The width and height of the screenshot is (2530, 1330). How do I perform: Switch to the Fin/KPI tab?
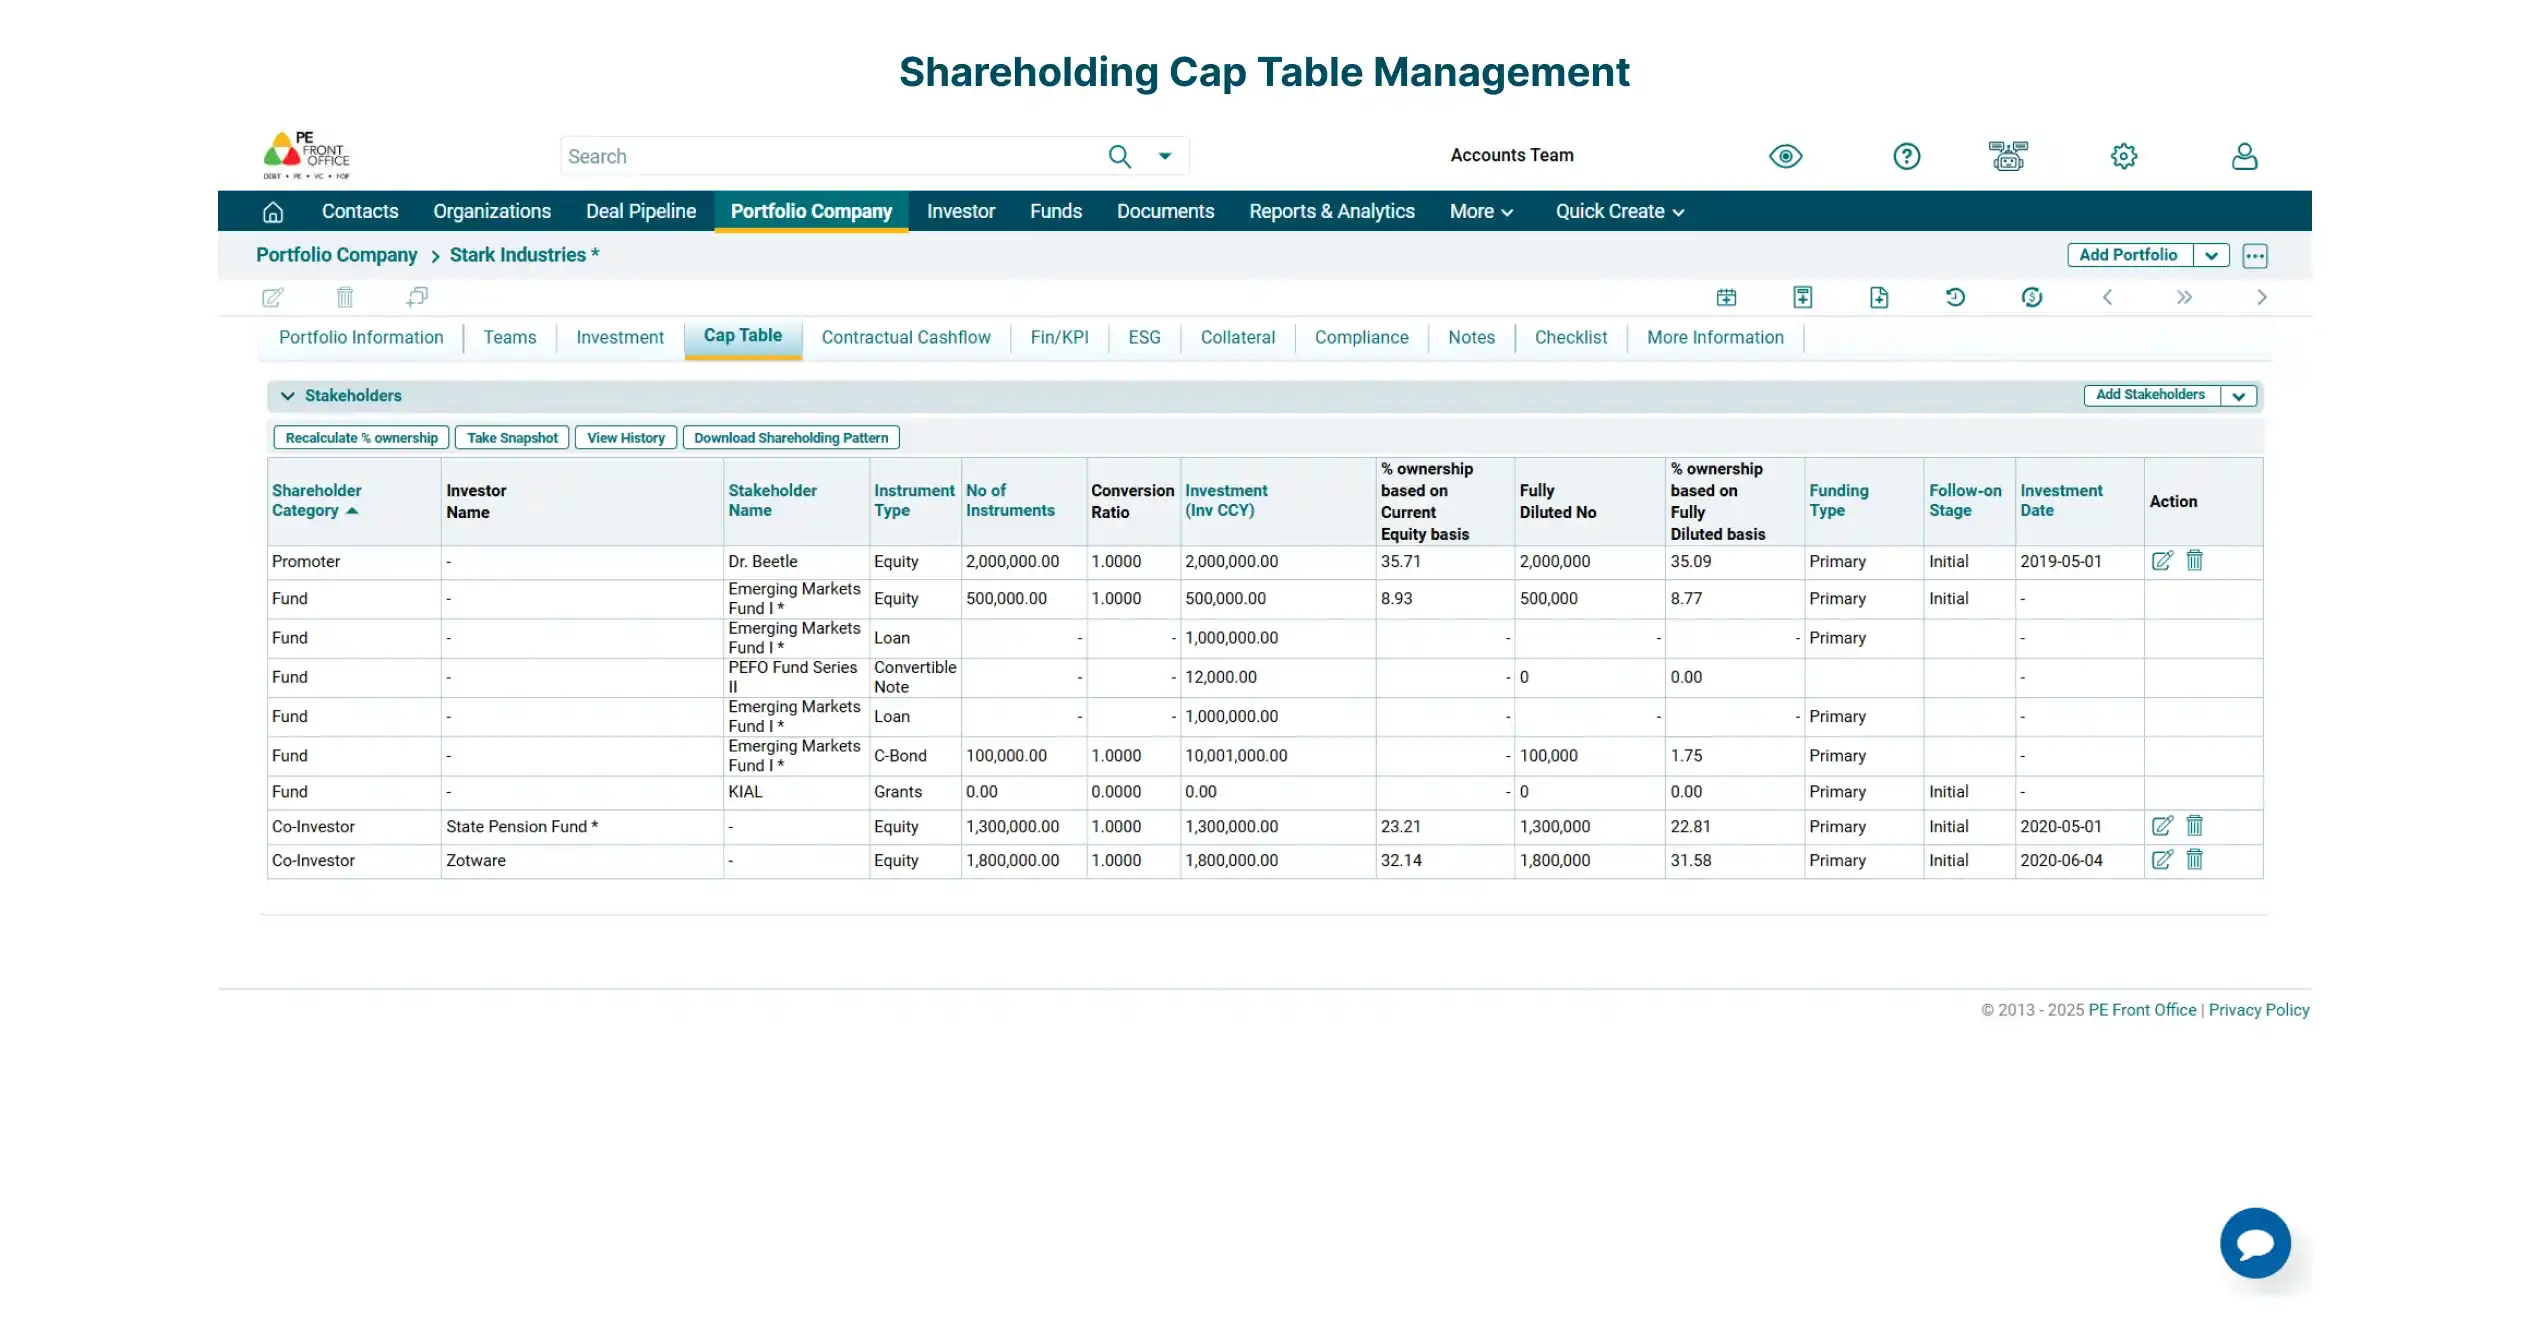(1059, 337)
